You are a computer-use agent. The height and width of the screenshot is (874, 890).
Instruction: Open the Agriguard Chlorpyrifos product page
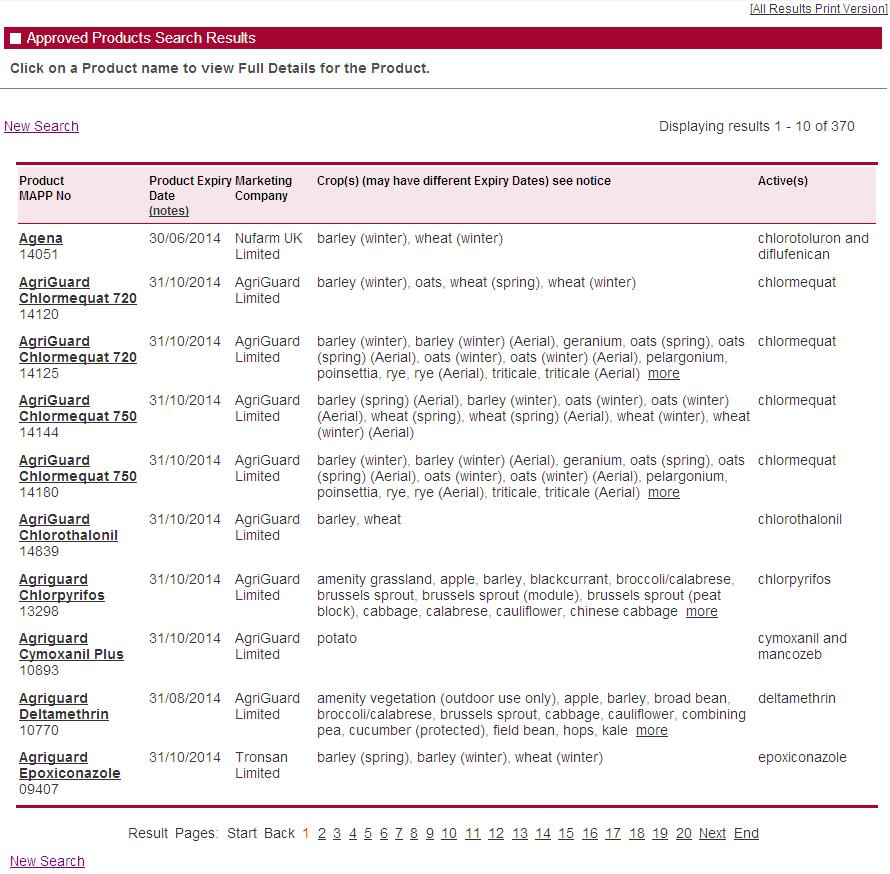click(61, 587)
